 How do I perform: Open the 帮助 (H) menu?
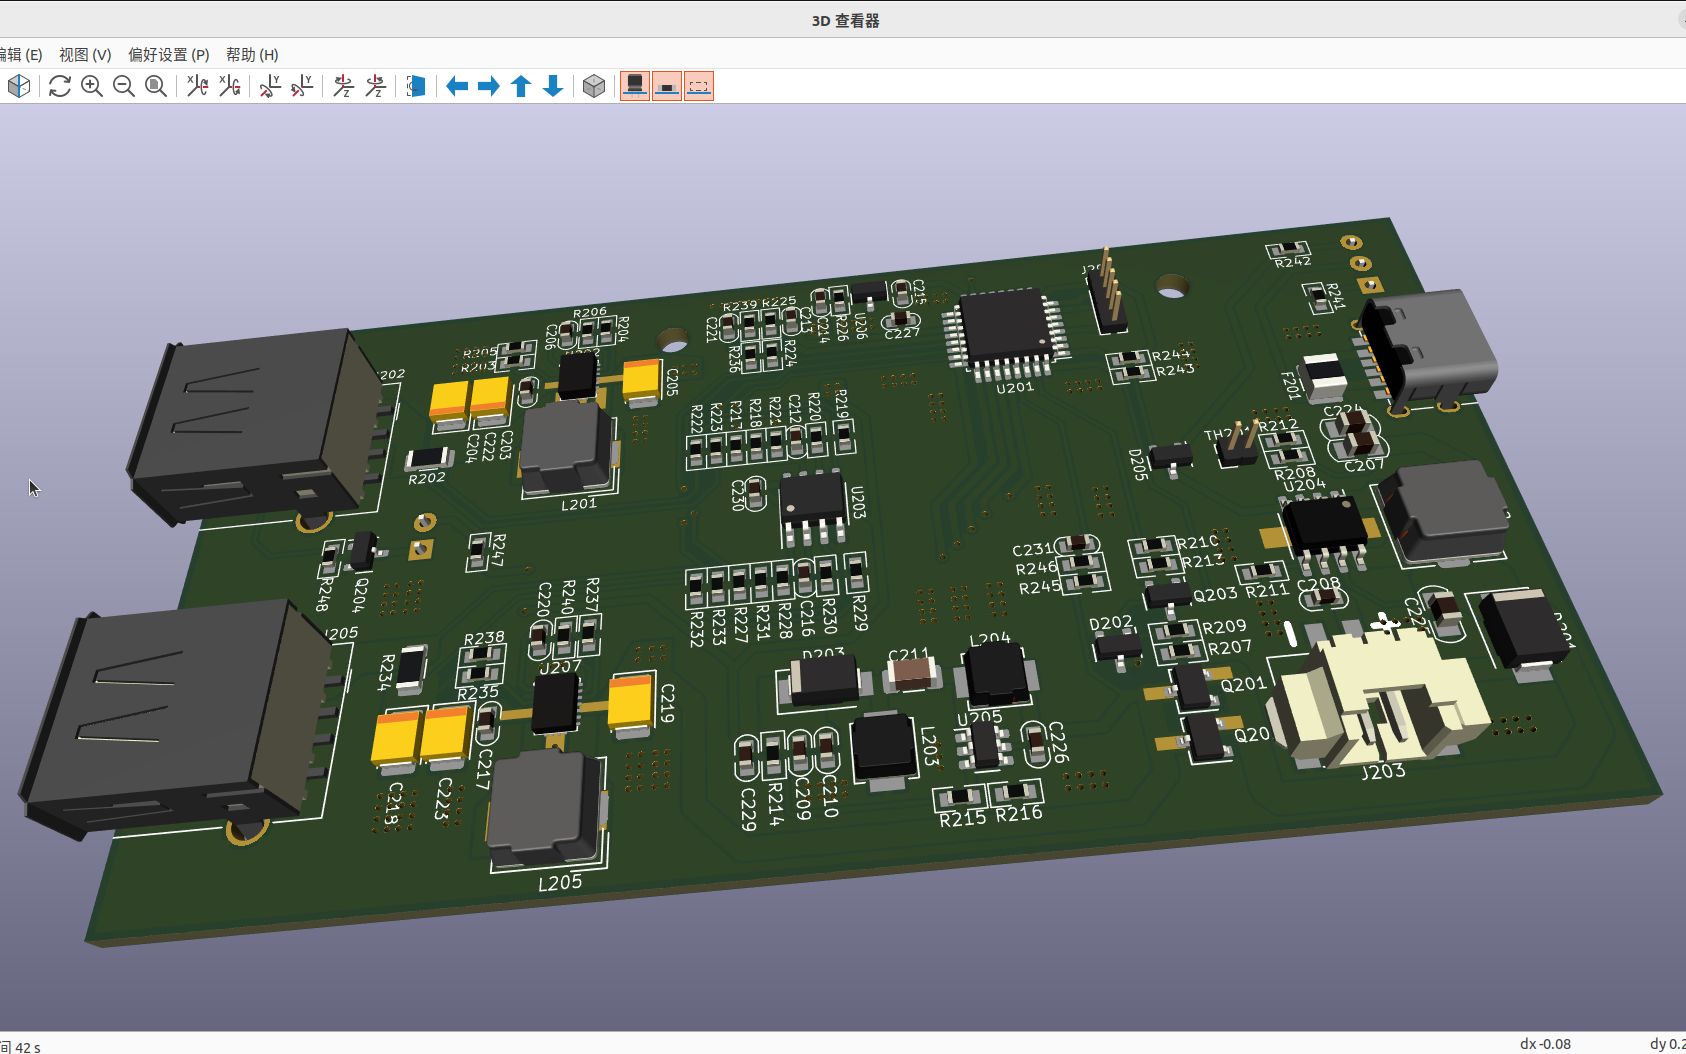(x=252, y=54)
